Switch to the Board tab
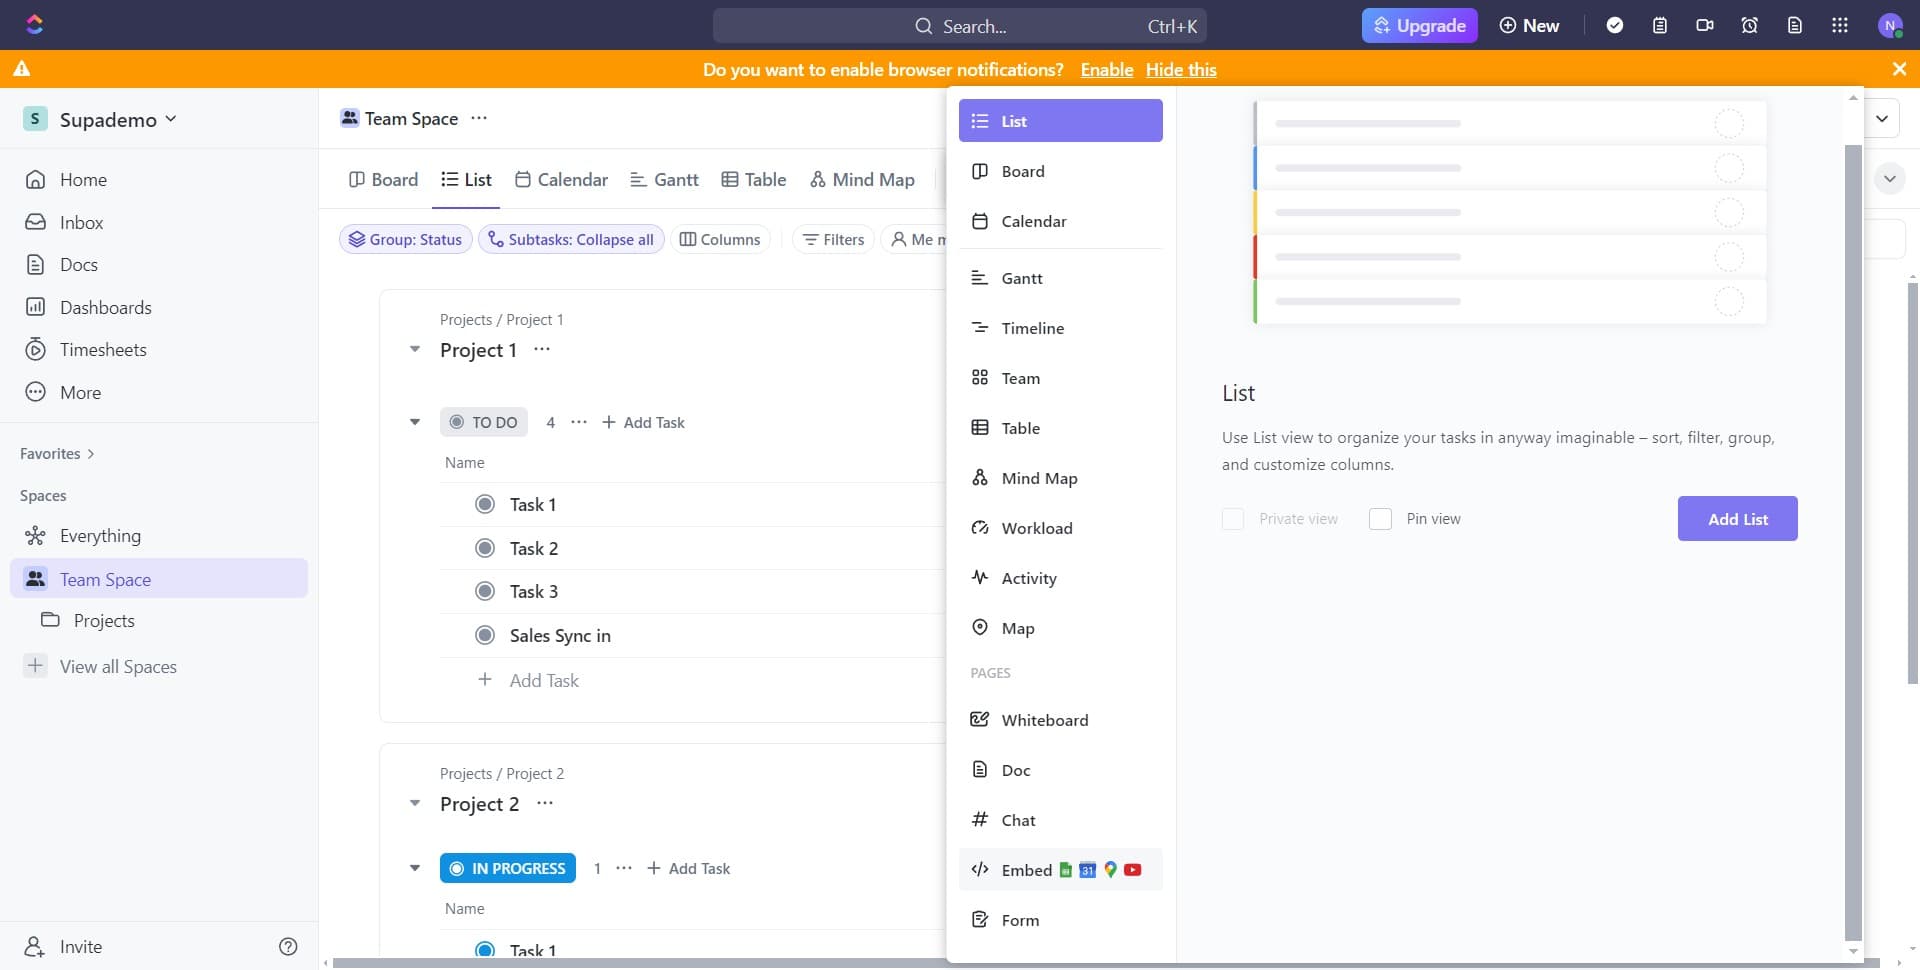The image size is (1920, 970). [382, 179]
